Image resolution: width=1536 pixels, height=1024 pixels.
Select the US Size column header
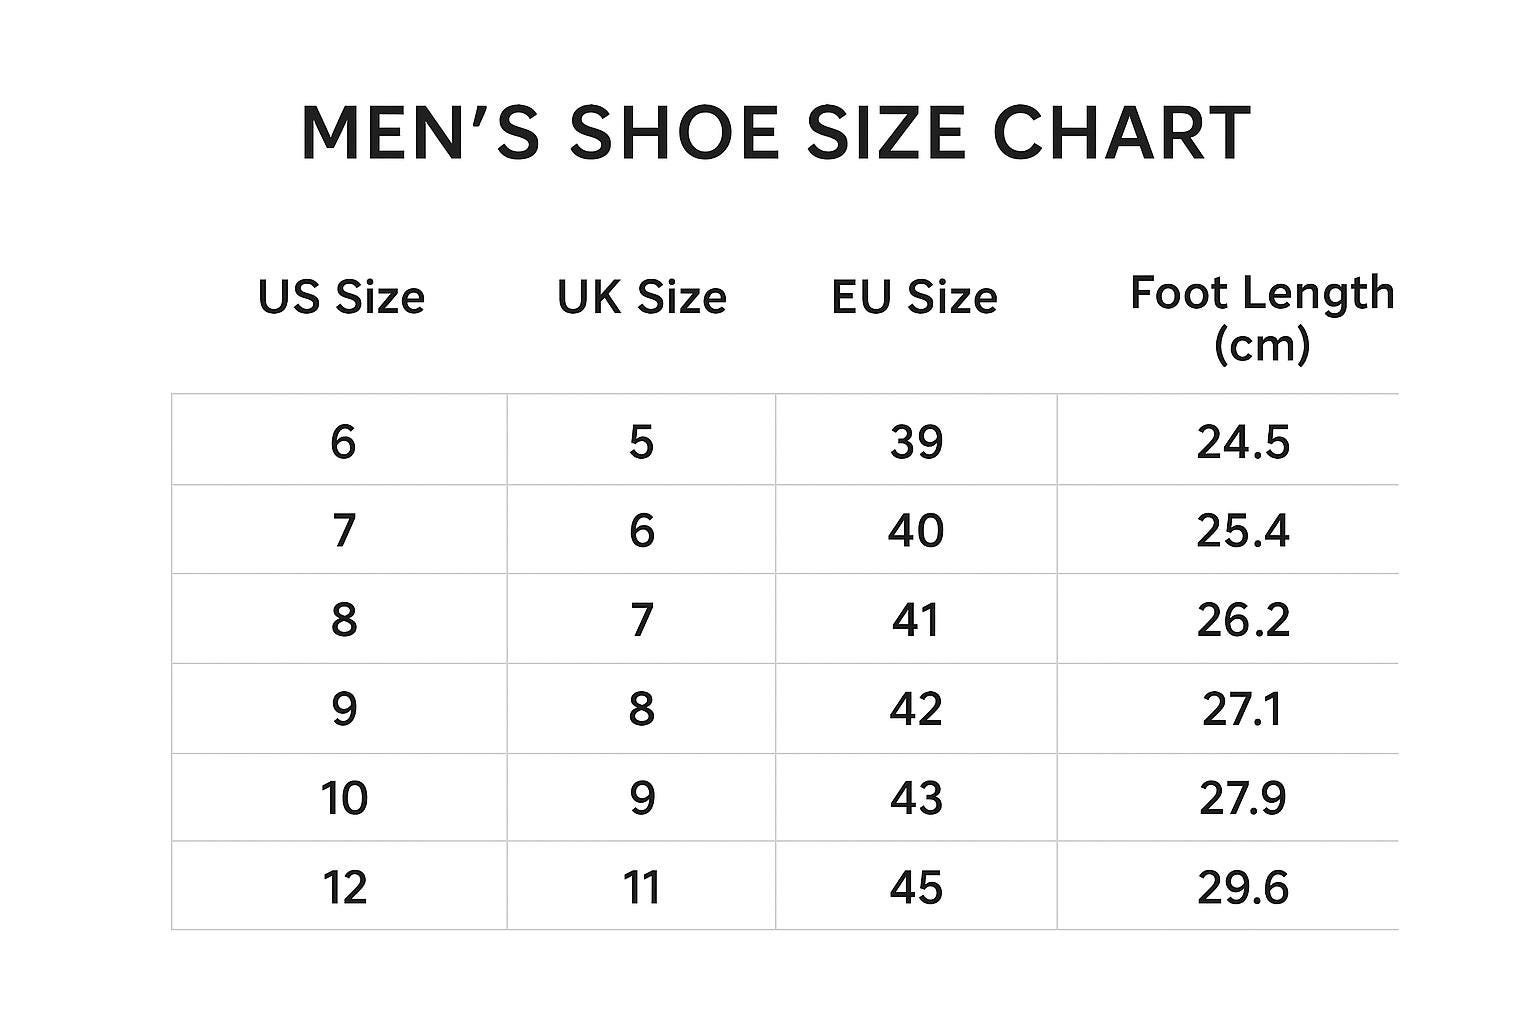[x=341, y=297]
